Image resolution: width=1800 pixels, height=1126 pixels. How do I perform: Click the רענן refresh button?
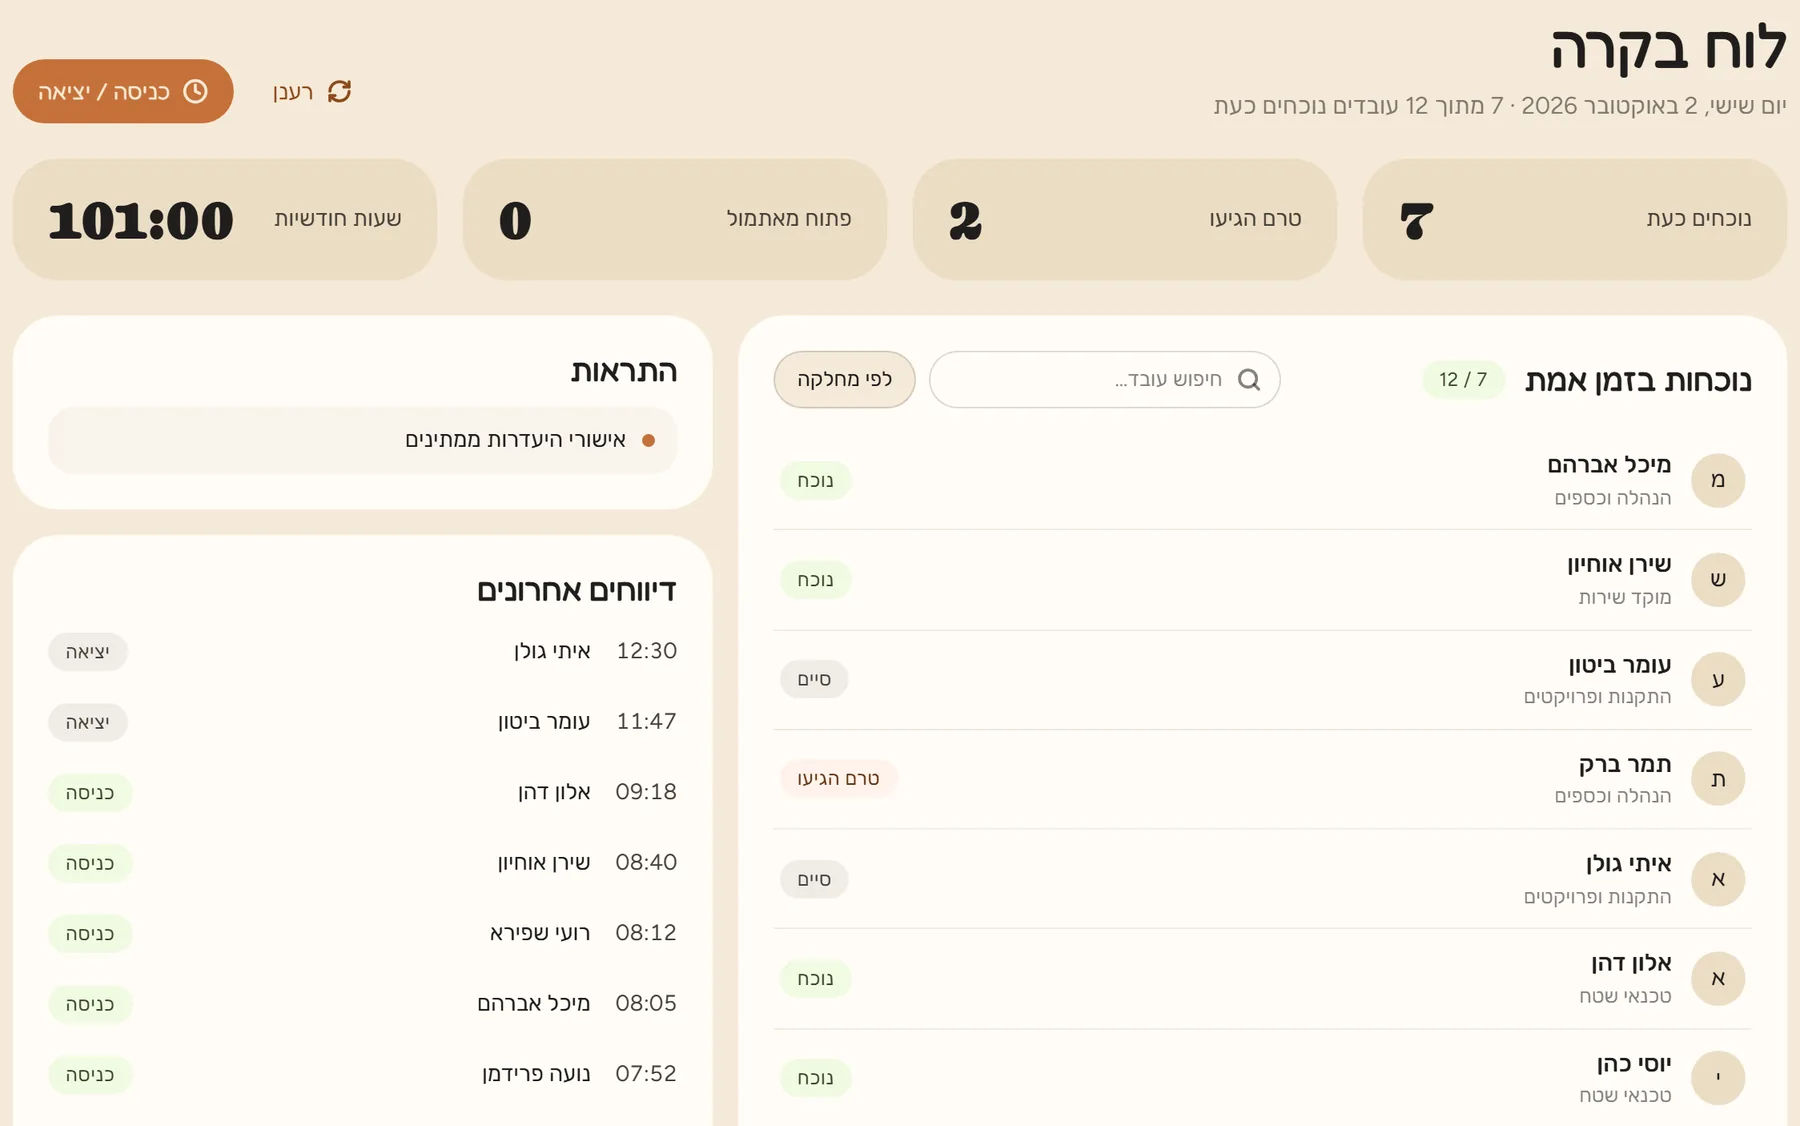pos(311,92)
